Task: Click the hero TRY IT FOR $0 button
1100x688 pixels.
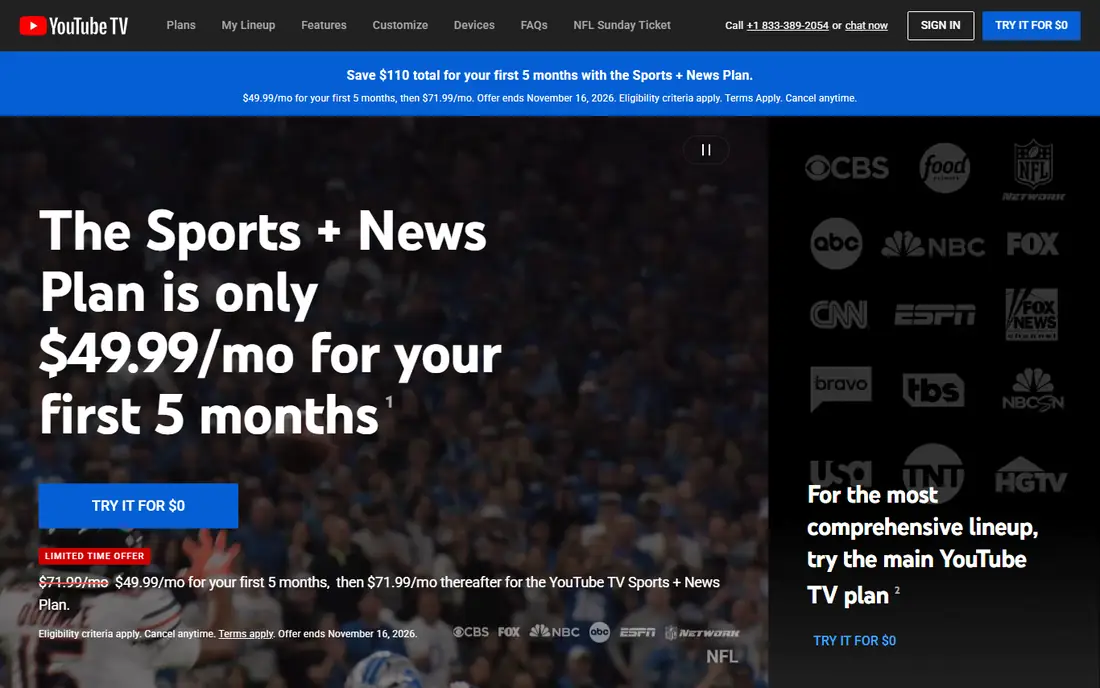Action: [x=138, y=506]
